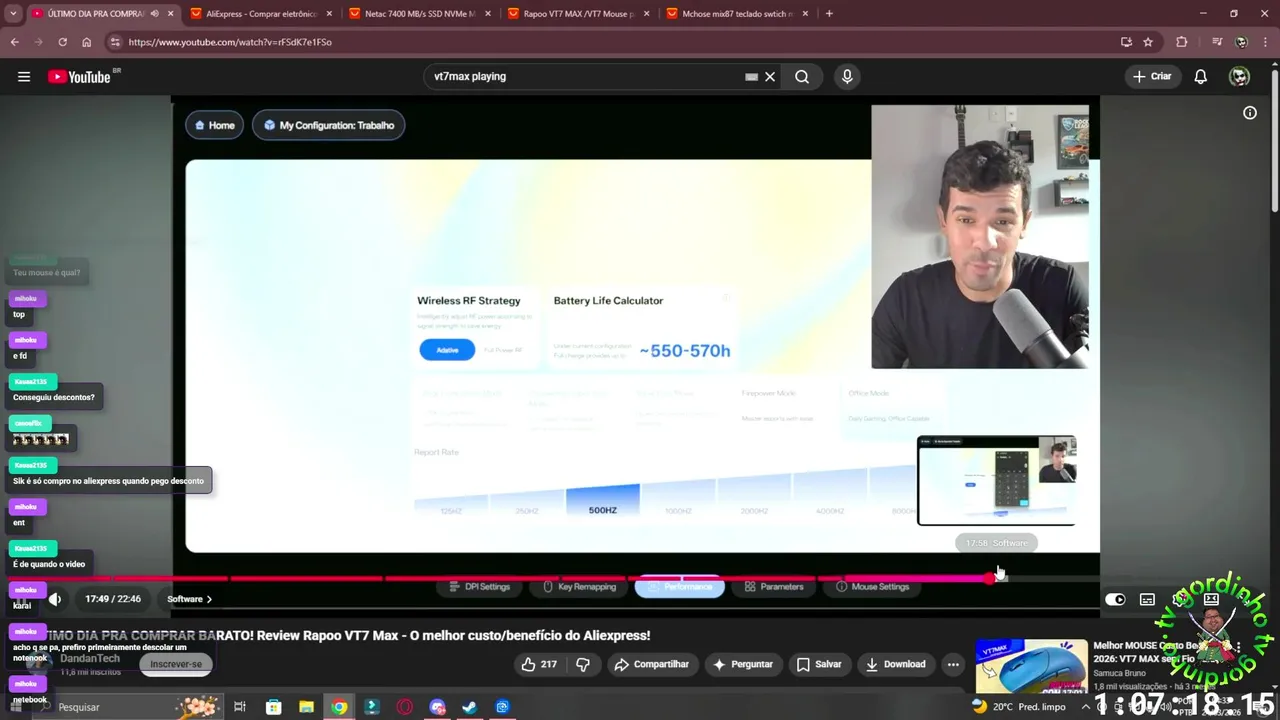Open the Opera icon in the taskbar
Viewport: 1280px width, 720px height.
[404, 707]
